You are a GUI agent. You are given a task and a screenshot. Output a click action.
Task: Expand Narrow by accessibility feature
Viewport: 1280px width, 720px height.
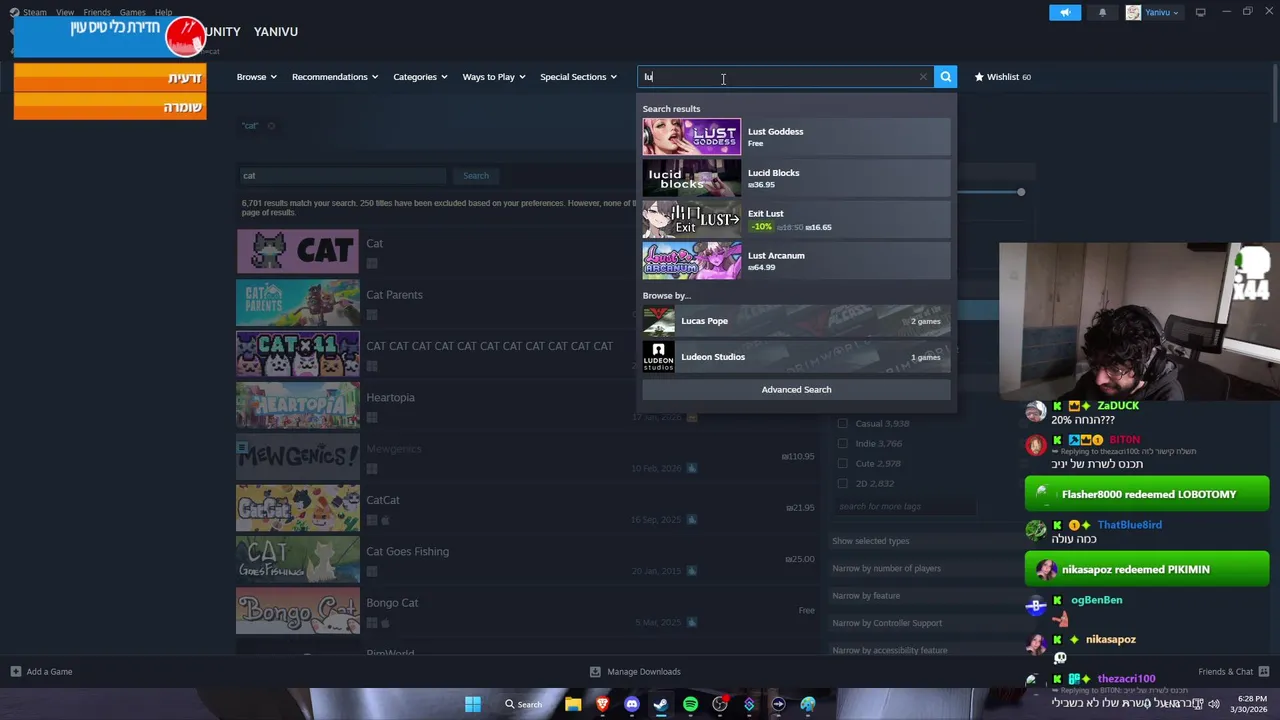click(x=890, y=650)
